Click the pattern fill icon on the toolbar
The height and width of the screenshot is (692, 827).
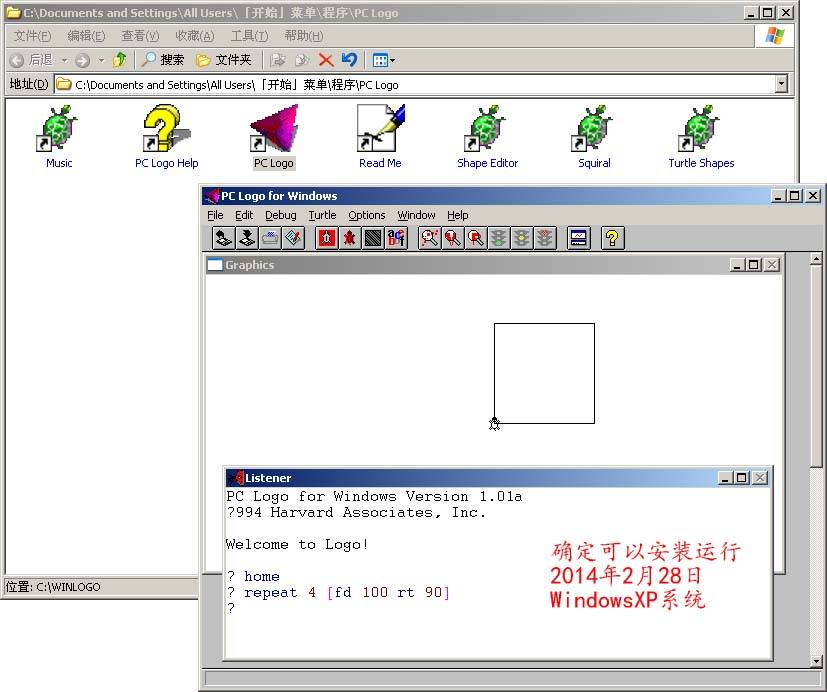click(x=374, y=238)
